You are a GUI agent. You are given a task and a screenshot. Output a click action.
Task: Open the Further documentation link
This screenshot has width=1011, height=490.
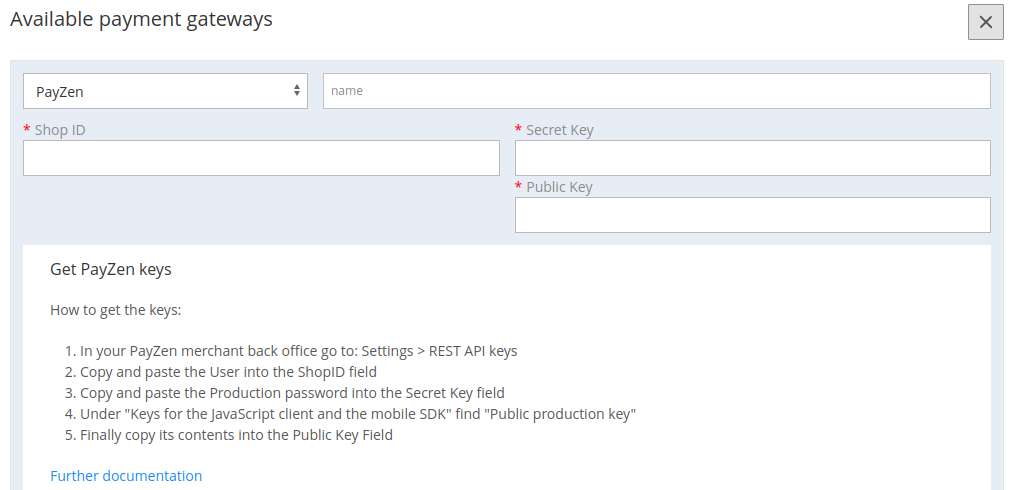[x=126, y=476]
